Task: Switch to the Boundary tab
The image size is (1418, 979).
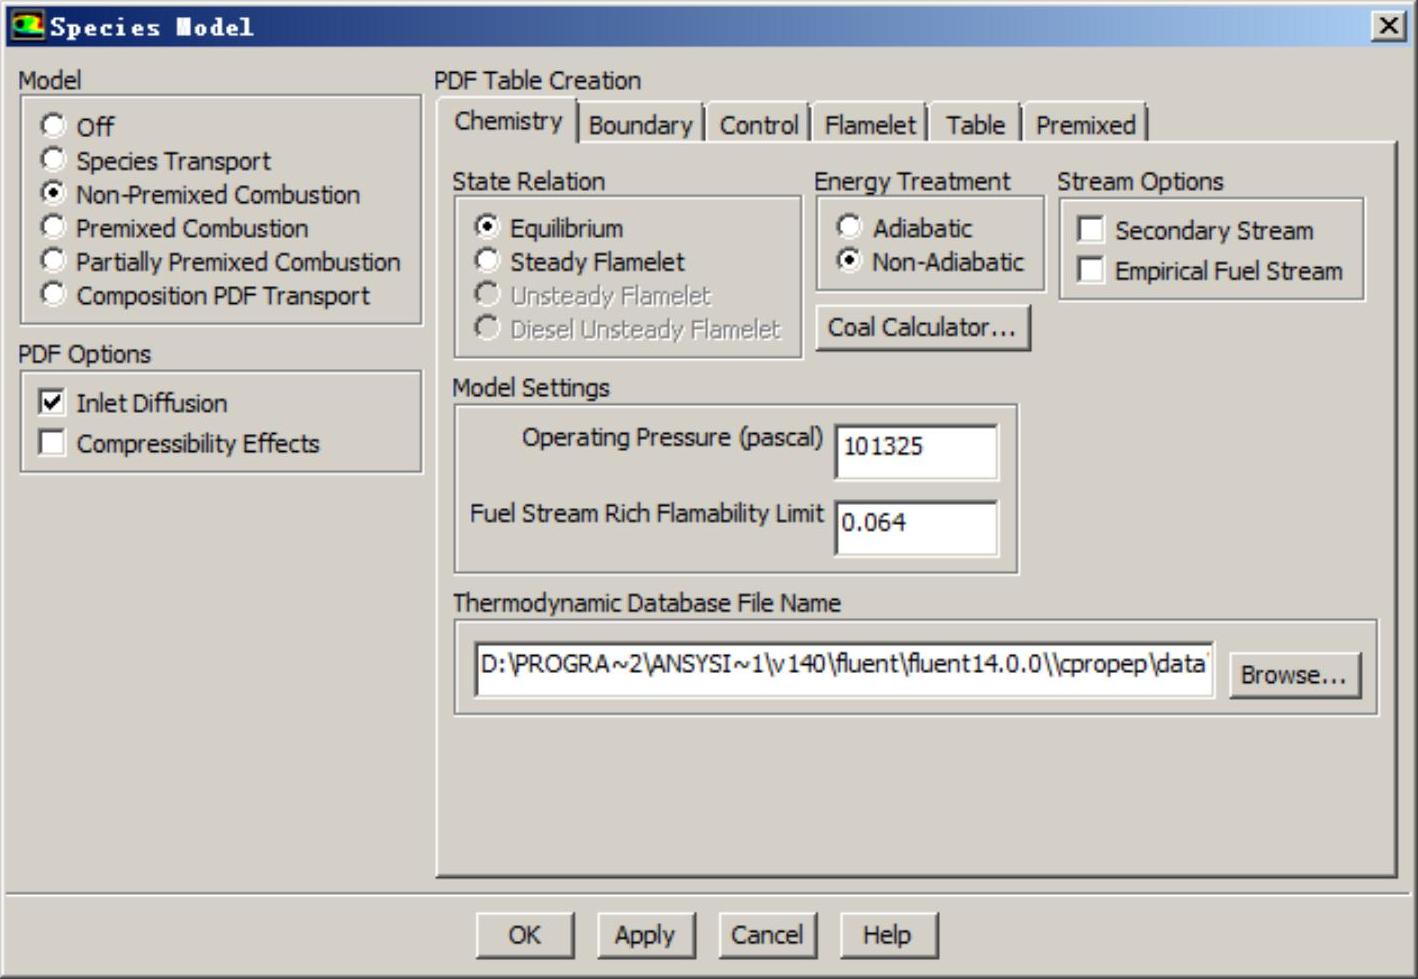Action: tap(640, 125)
